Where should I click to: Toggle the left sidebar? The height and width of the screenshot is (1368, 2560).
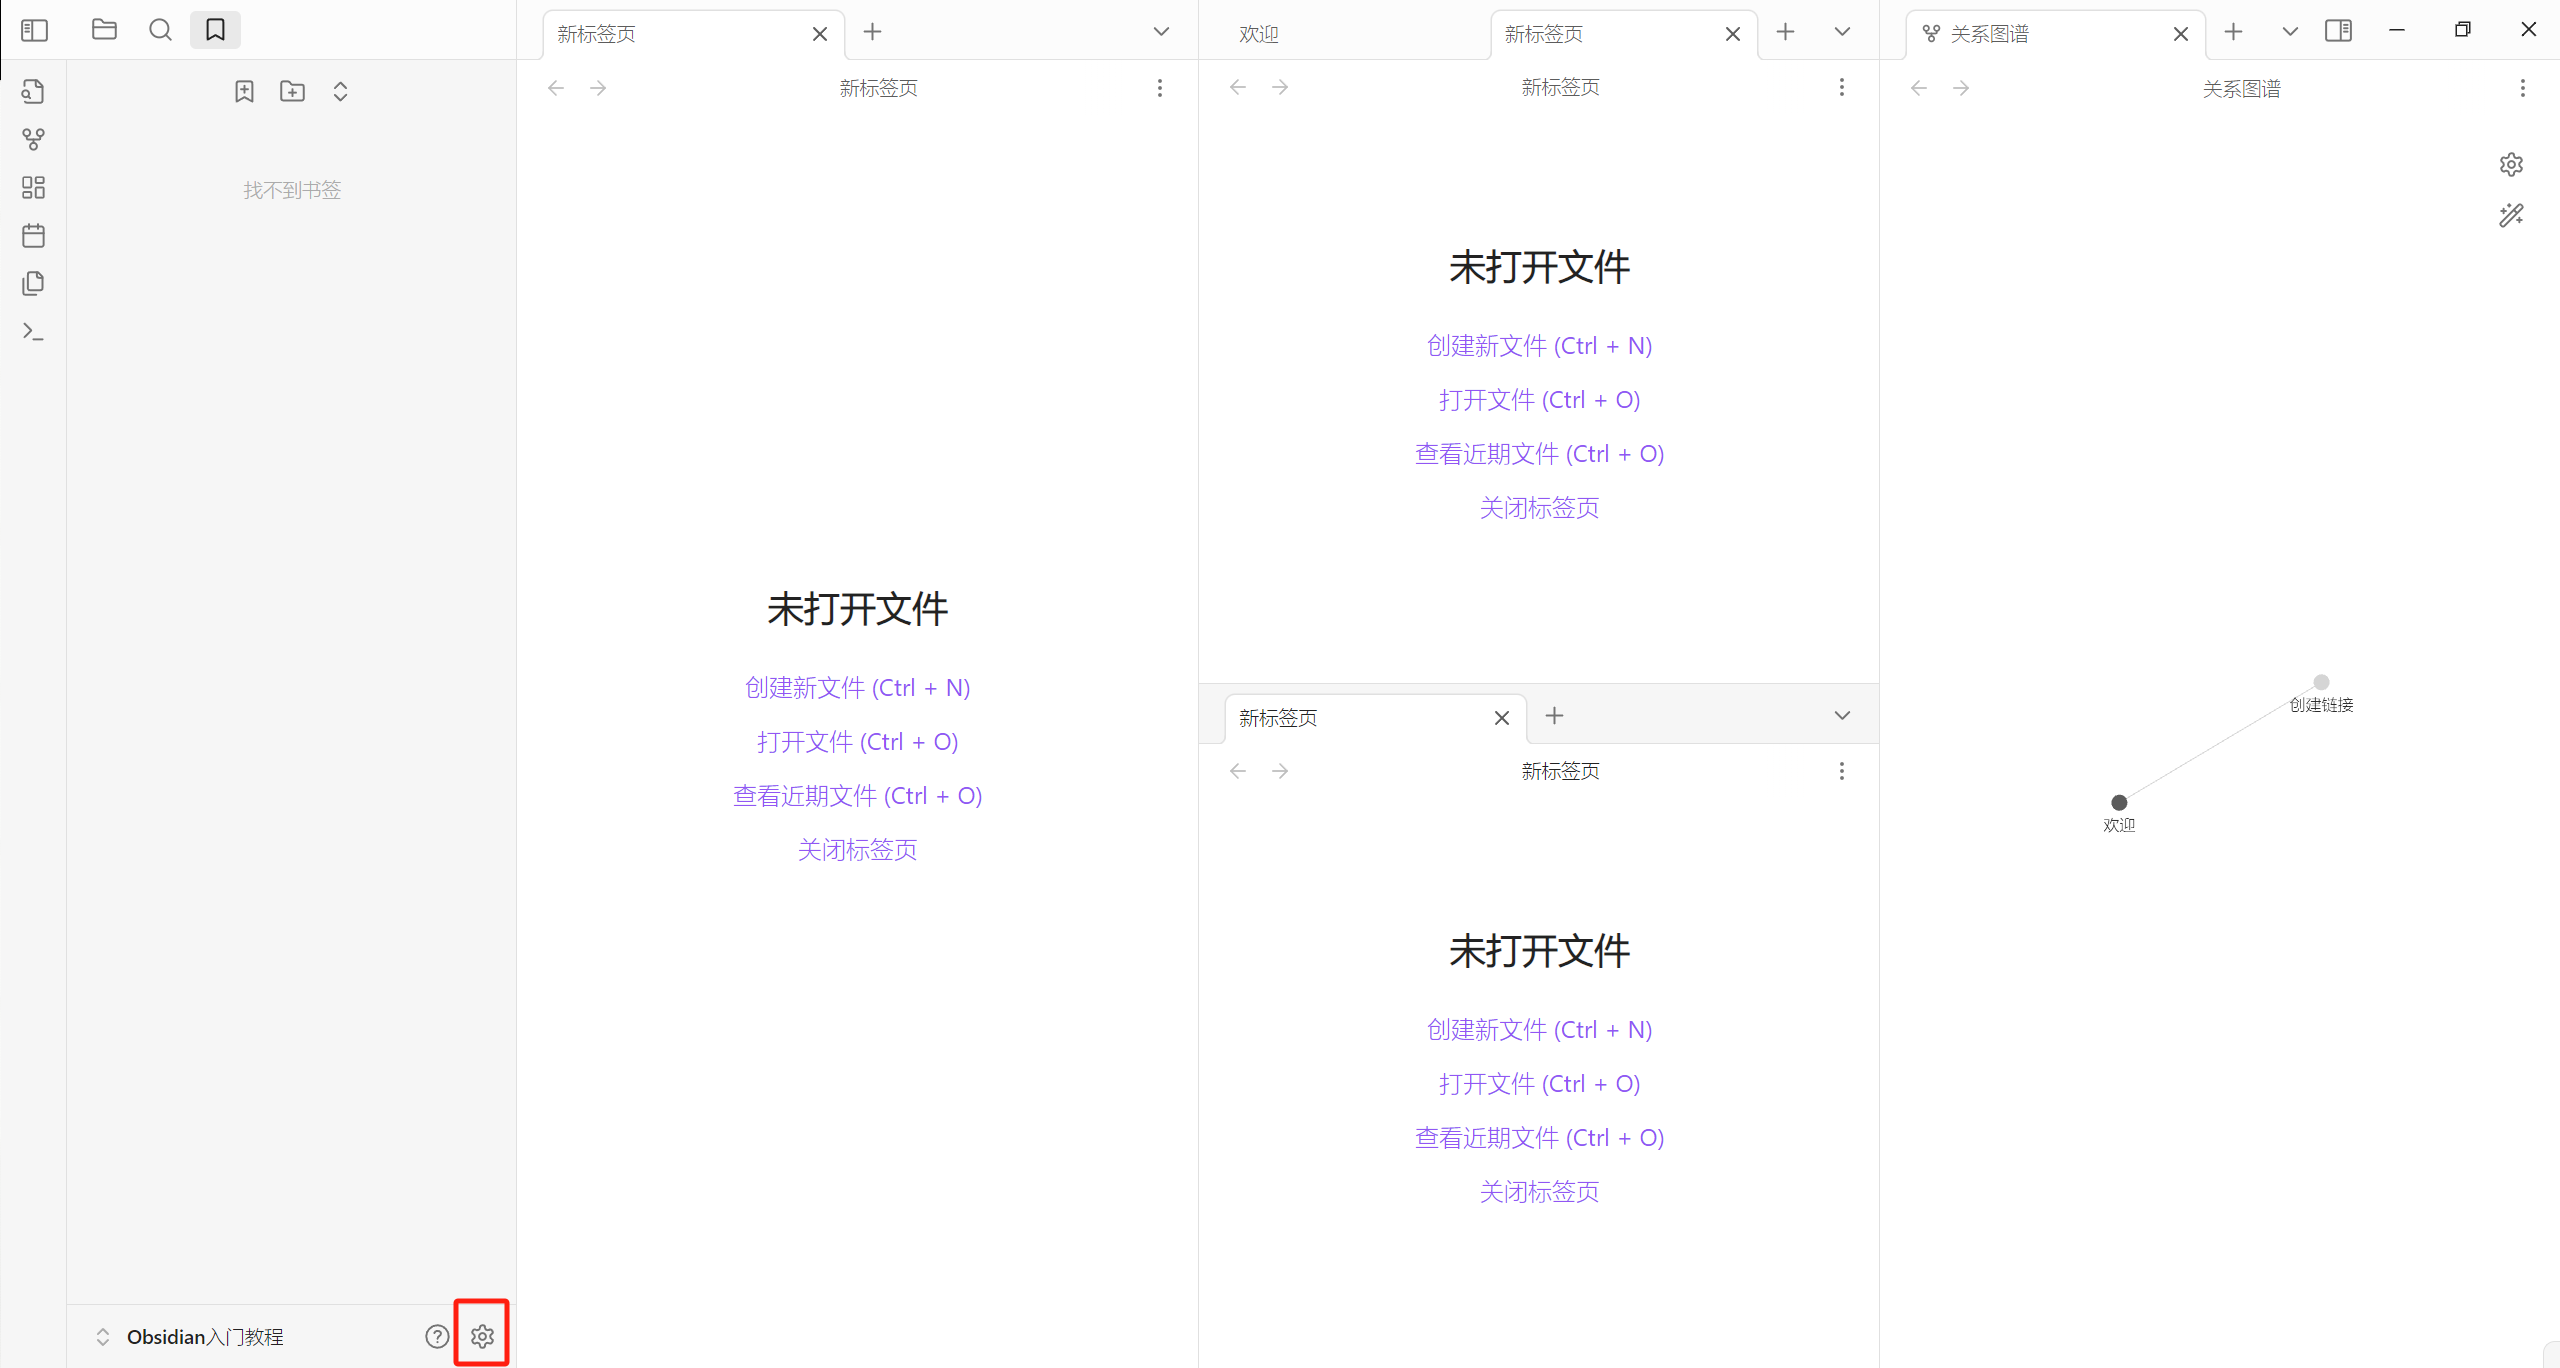34,30
